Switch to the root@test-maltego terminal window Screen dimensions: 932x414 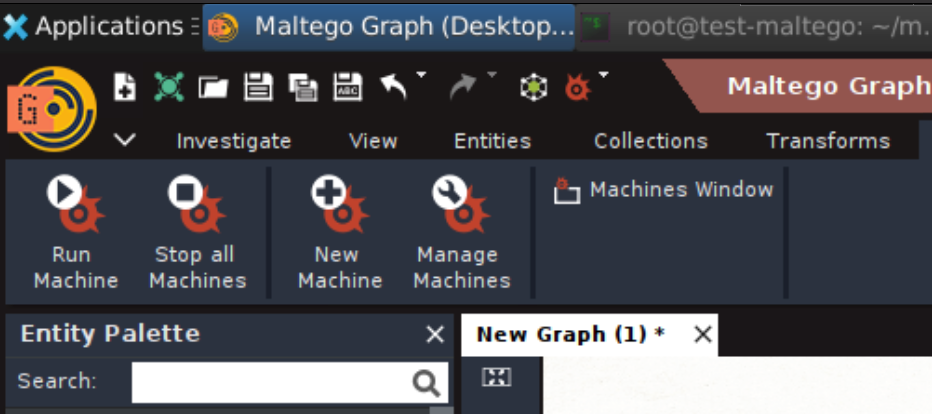pyautogui.click(x=754, y=27)
